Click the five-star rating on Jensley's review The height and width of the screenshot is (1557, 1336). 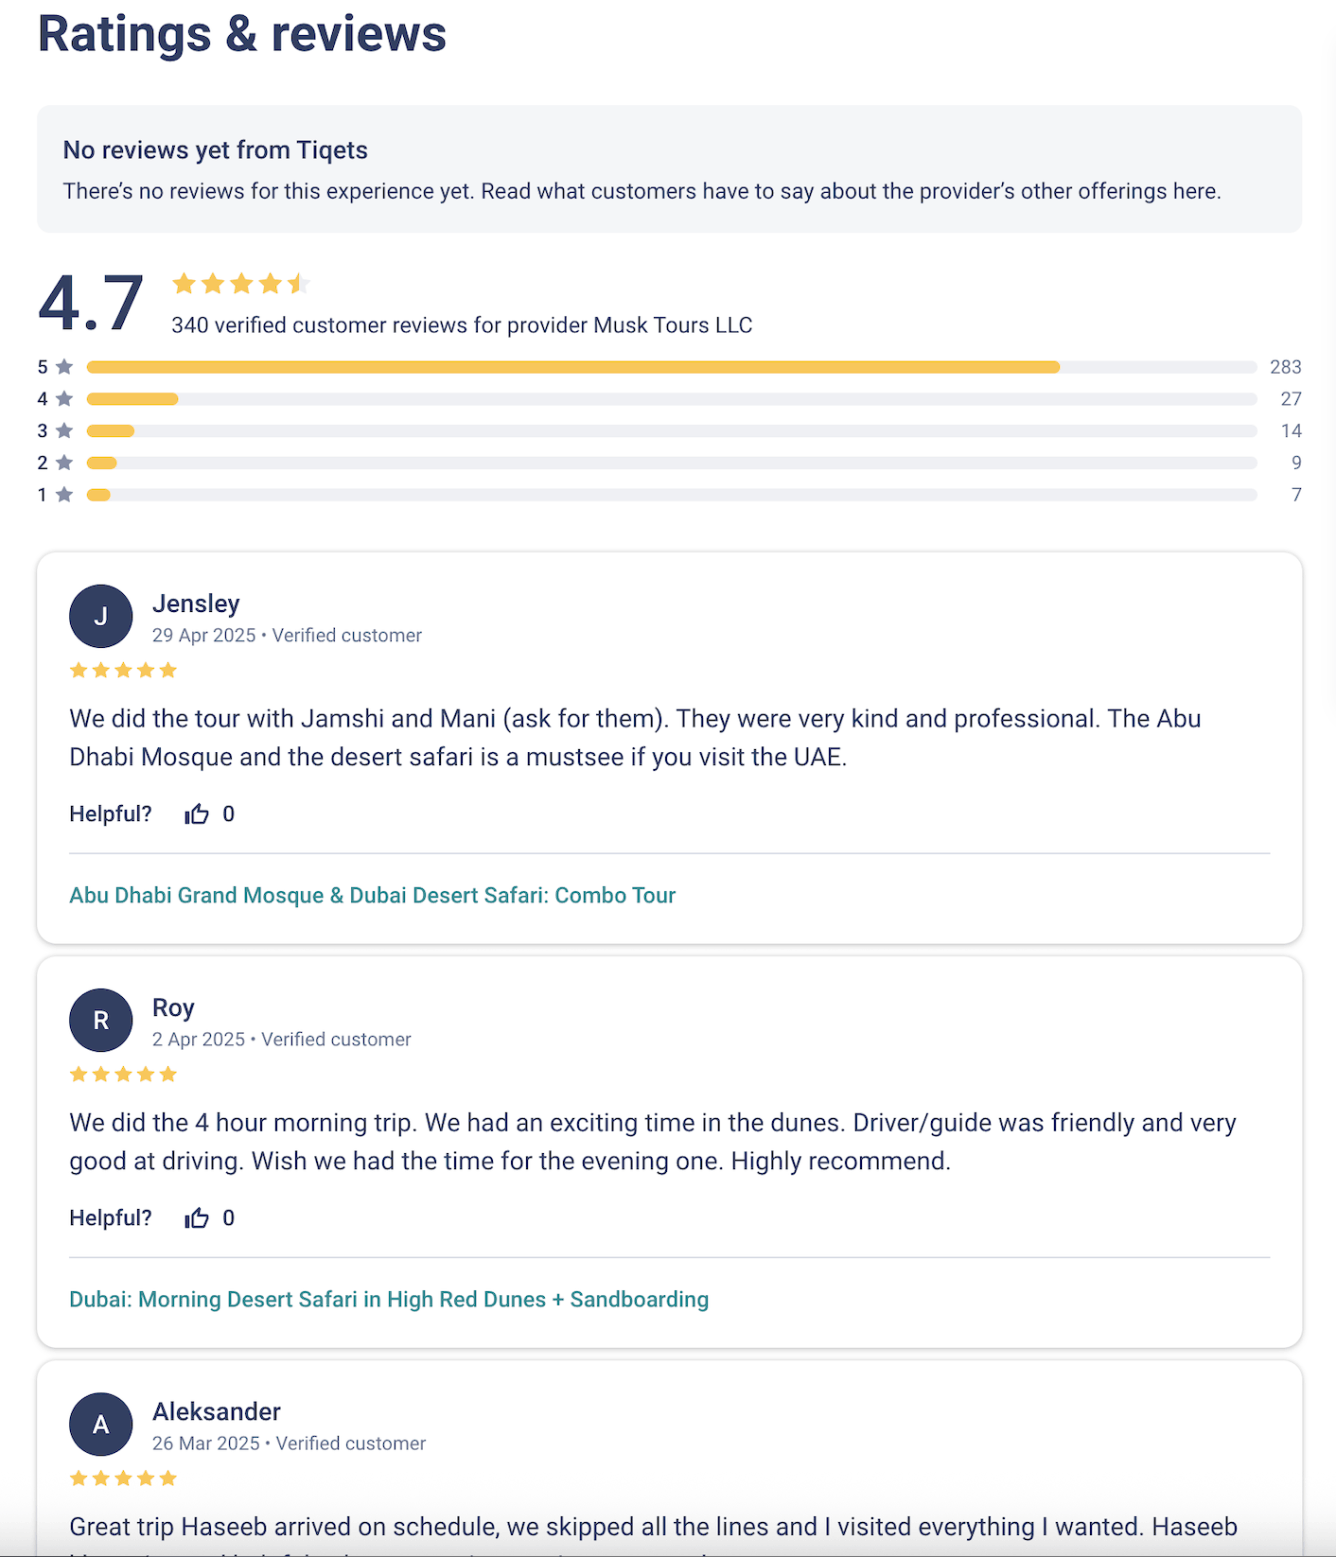(123, 670)
